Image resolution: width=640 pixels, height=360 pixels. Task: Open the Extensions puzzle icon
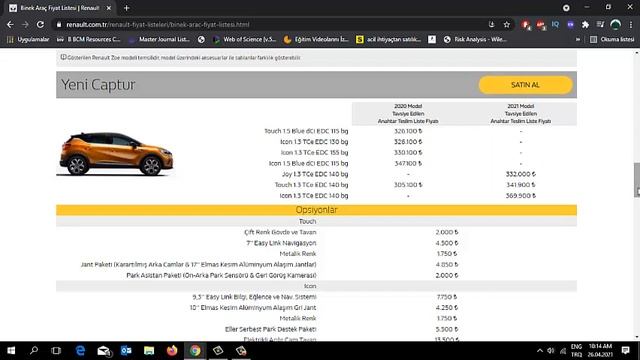[585, 24]
